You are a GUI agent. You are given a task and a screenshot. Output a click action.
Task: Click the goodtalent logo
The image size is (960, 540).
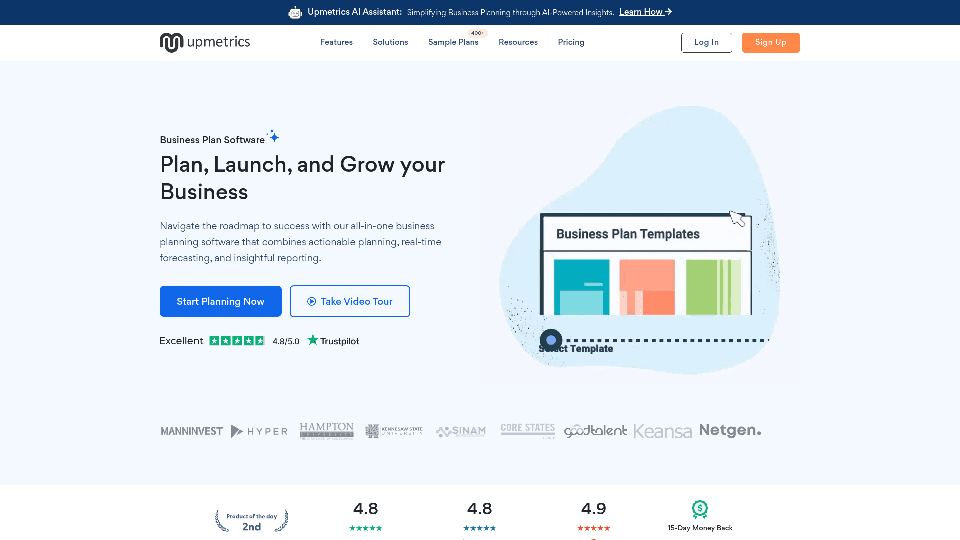coord(595,431)
